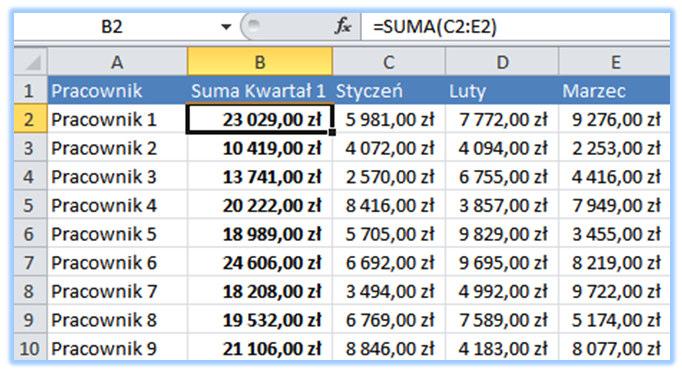Click the Name Box showing B2

click(x=112, y=27)
